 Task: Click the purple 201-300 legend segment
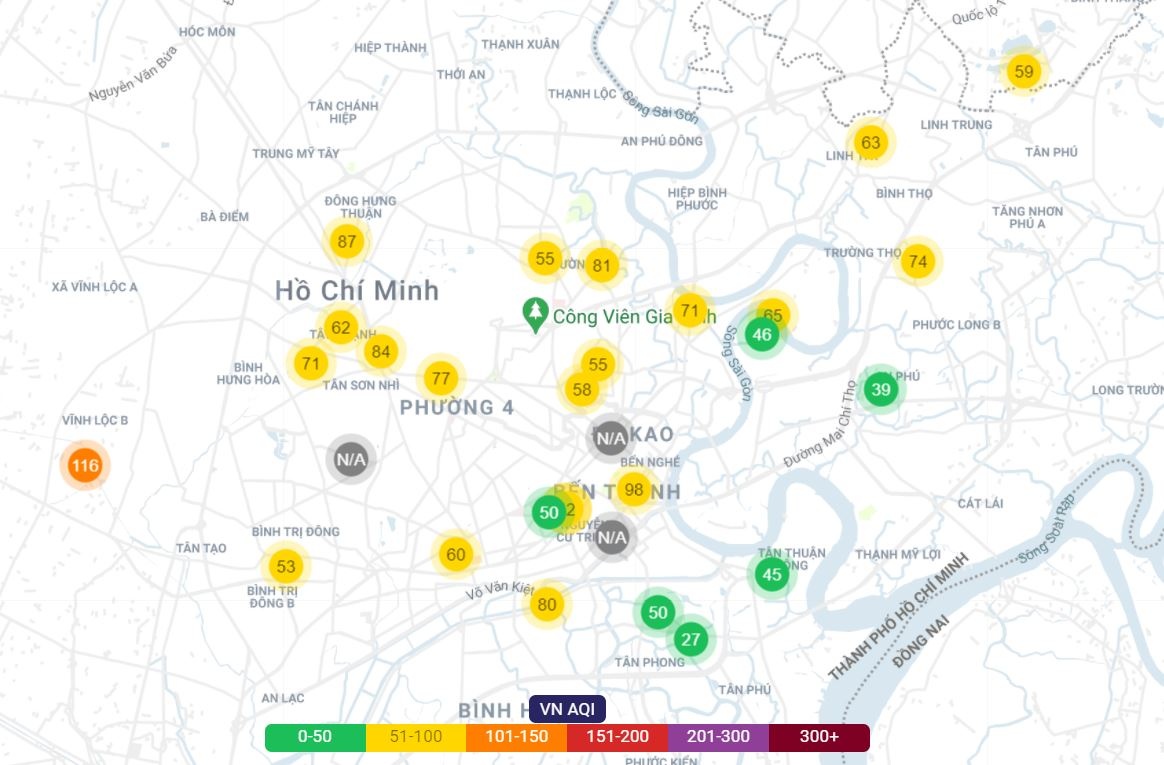coord(718,737)
